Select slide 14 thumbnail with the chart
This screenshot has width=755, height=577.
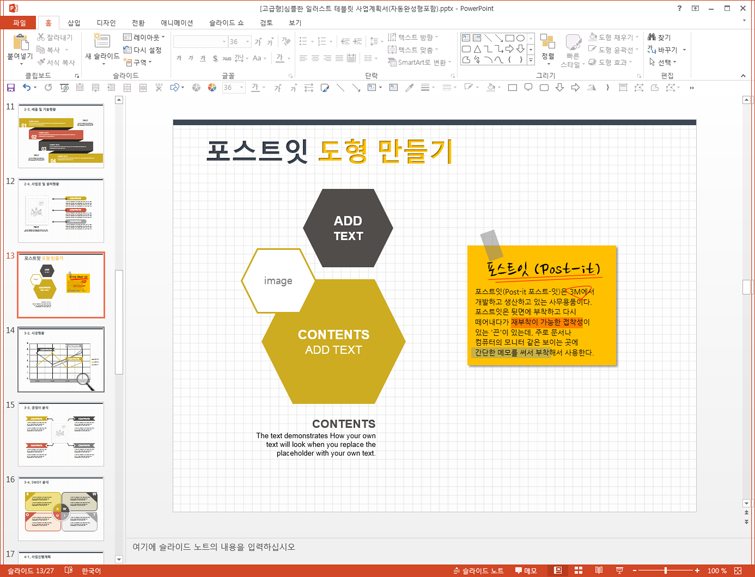pos(61,359)
